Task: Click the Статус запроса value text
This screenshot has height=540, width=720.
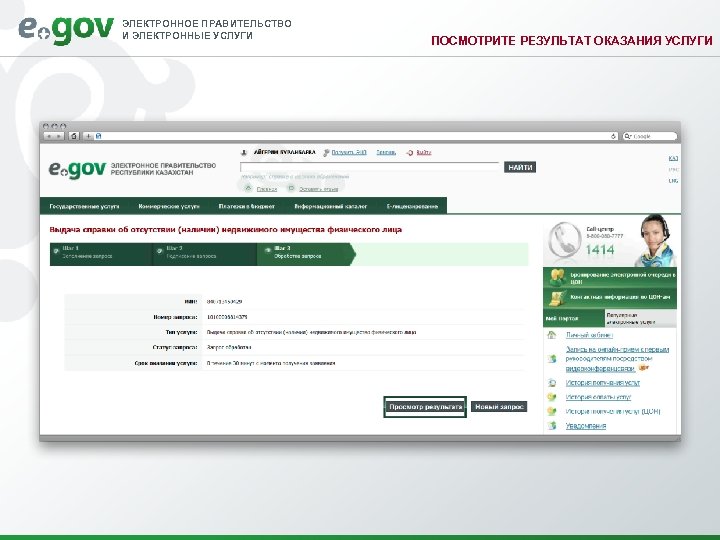Action: coord(229,348)
